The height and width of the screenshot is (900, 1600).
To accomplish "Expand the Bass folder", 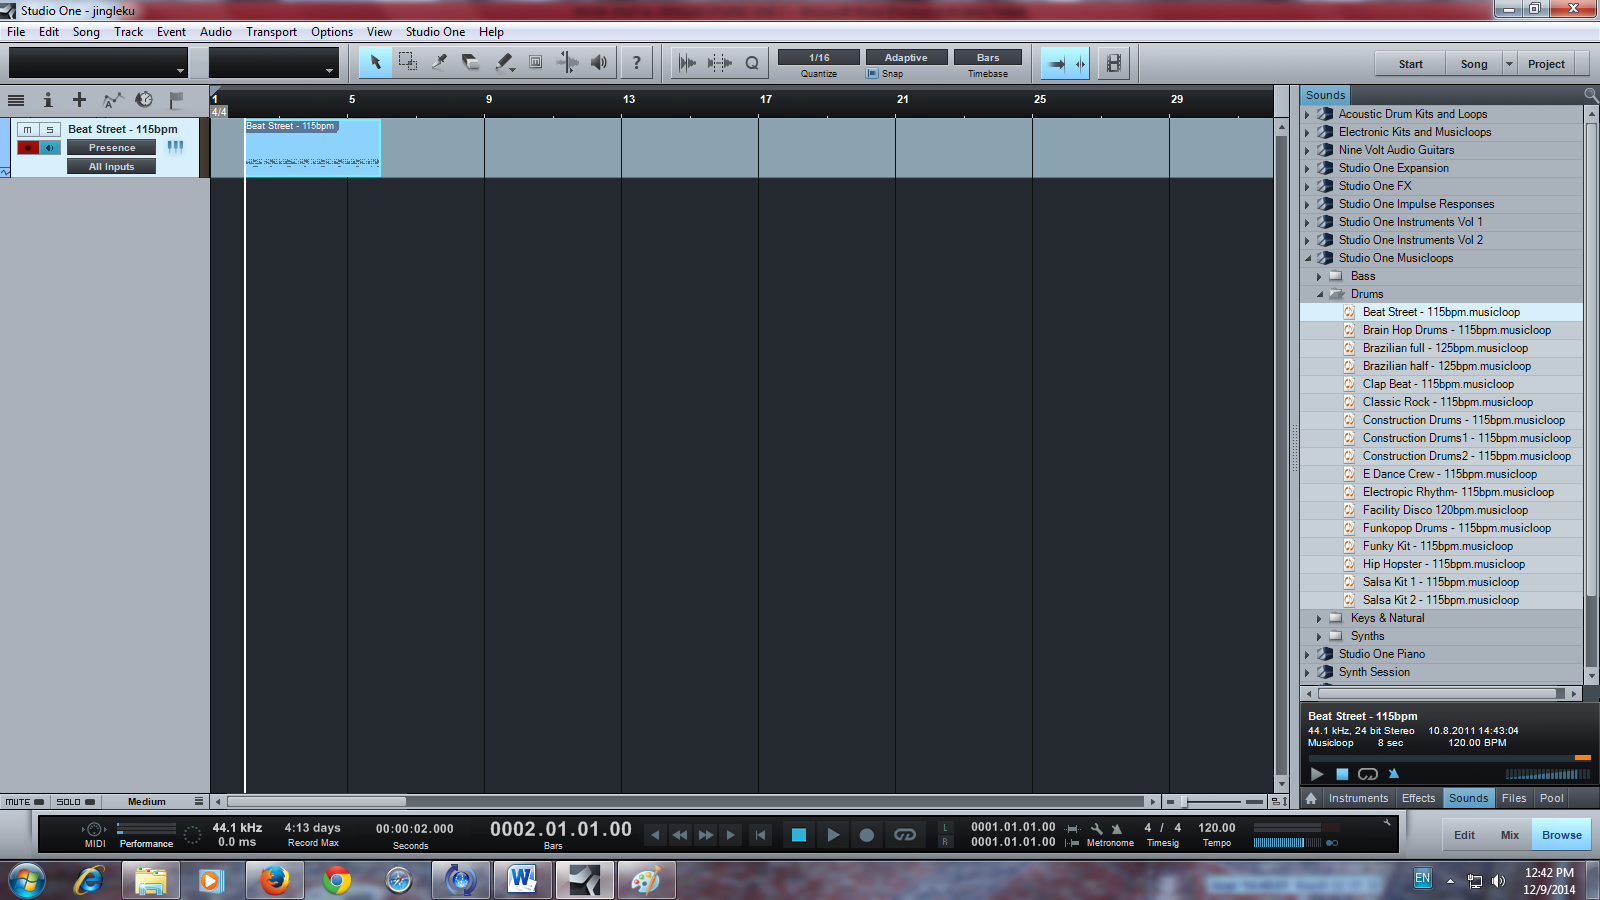I will point(1319,276).
